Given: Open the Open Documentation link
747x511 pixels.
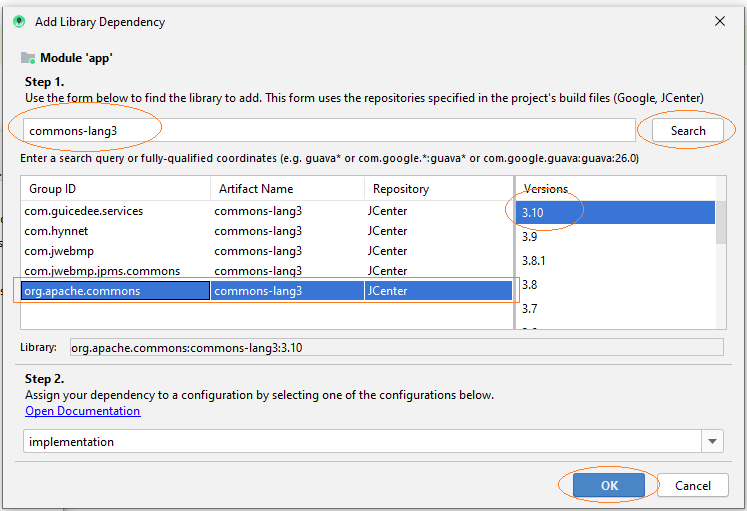Looking at the screenshot, I should coord(83,411).
